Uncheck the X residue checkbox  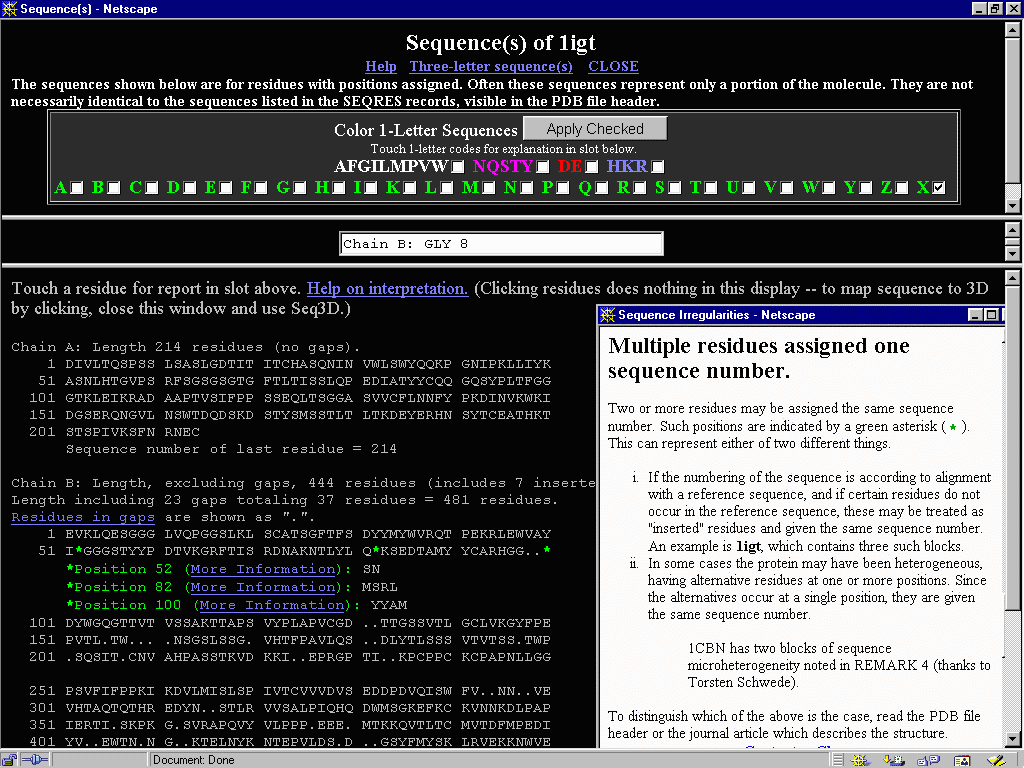938,188
